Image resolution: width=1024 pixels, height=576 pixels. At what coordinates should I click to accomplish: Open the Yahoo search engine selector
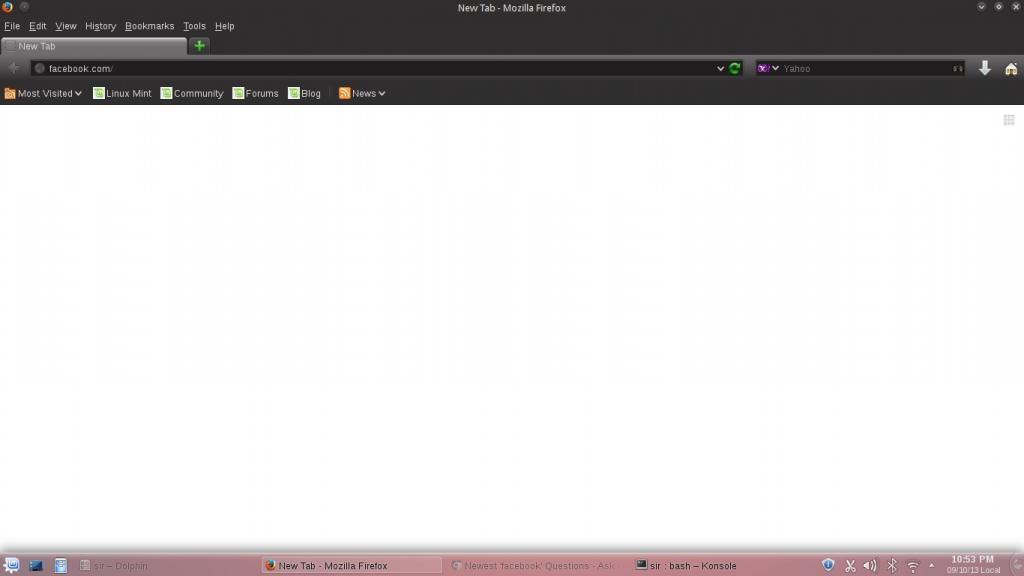(768, 69)
